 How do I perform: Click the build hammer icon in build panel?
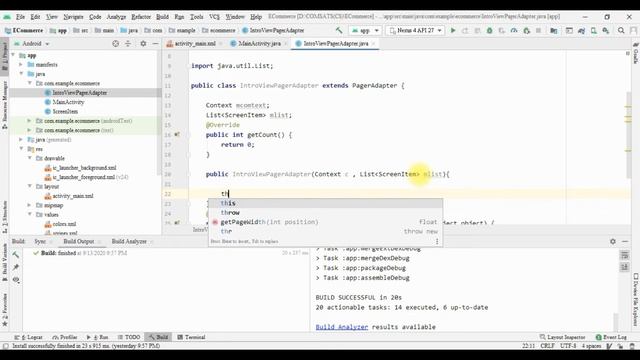point(16,254)
